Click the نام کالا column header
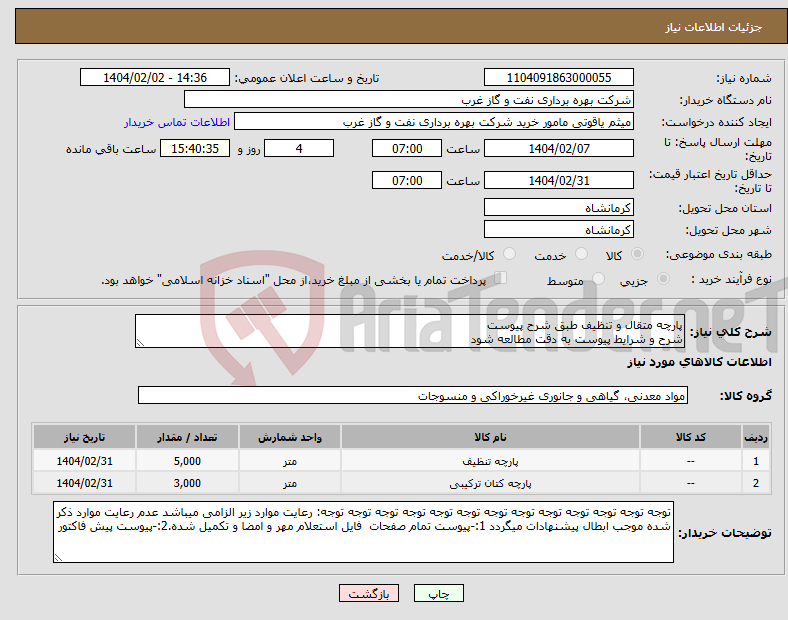Image resolution: width=788 pixels, height=620 pixels. (490, 437)
